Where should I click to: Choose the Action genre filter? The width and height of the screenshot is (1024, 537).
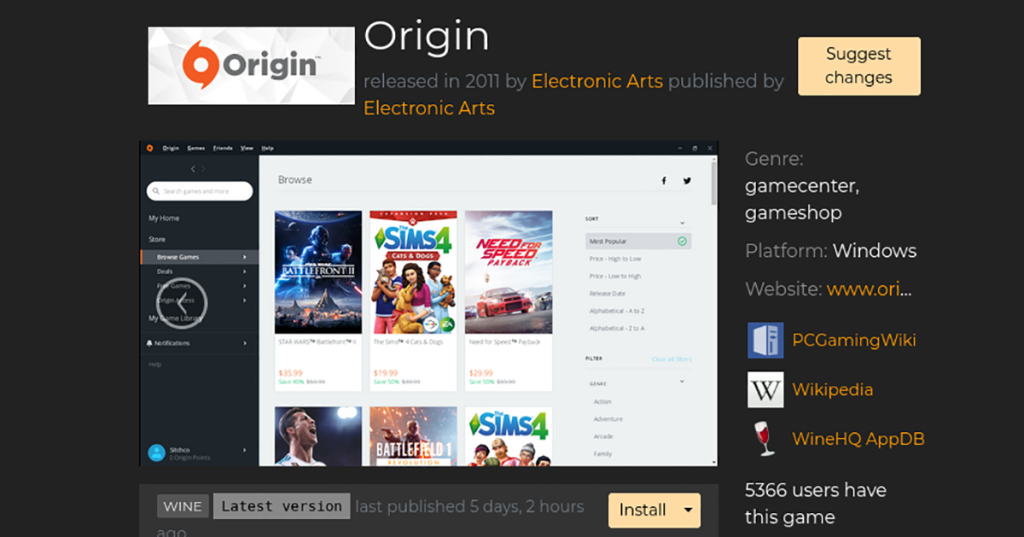[x=602, y=402]
